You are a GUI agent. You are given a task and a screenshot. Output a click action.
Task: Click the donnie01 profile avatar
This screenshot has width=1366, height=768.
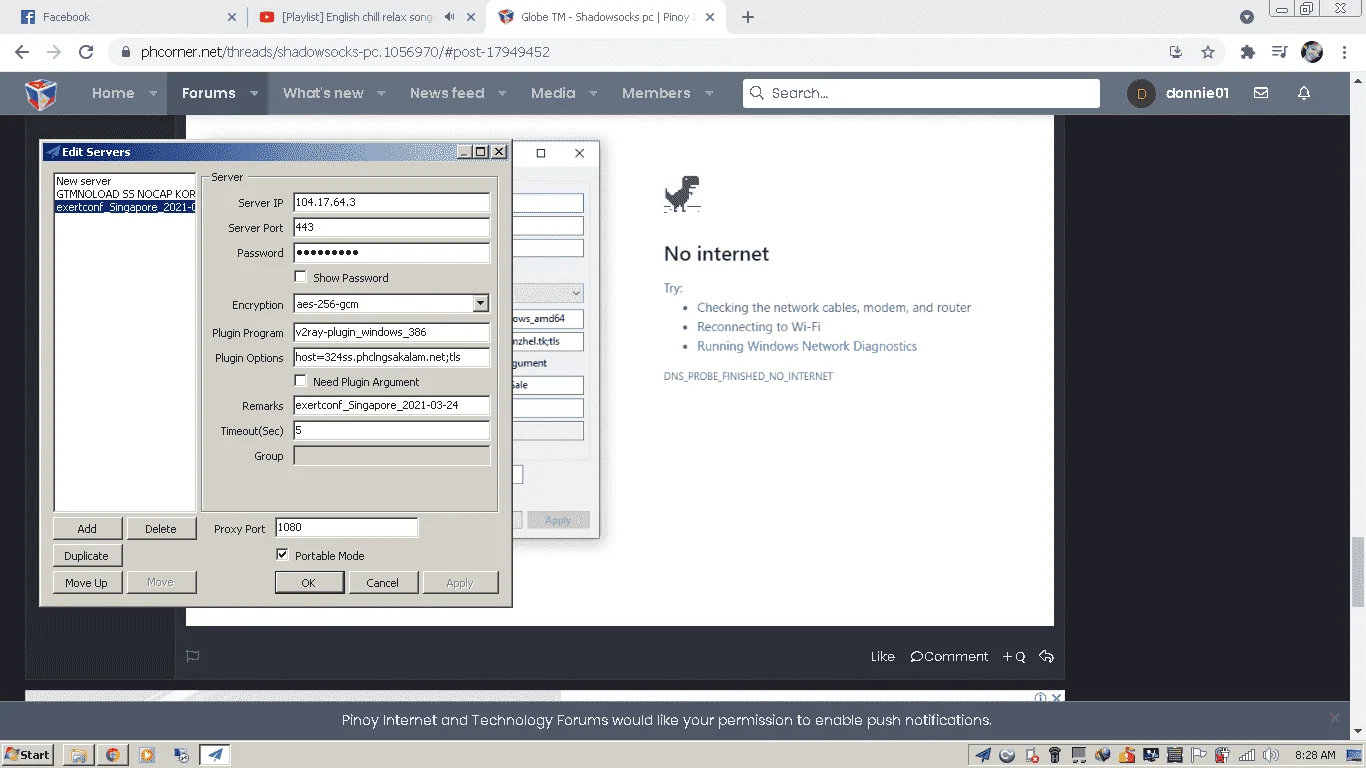tap(1141, 94)
